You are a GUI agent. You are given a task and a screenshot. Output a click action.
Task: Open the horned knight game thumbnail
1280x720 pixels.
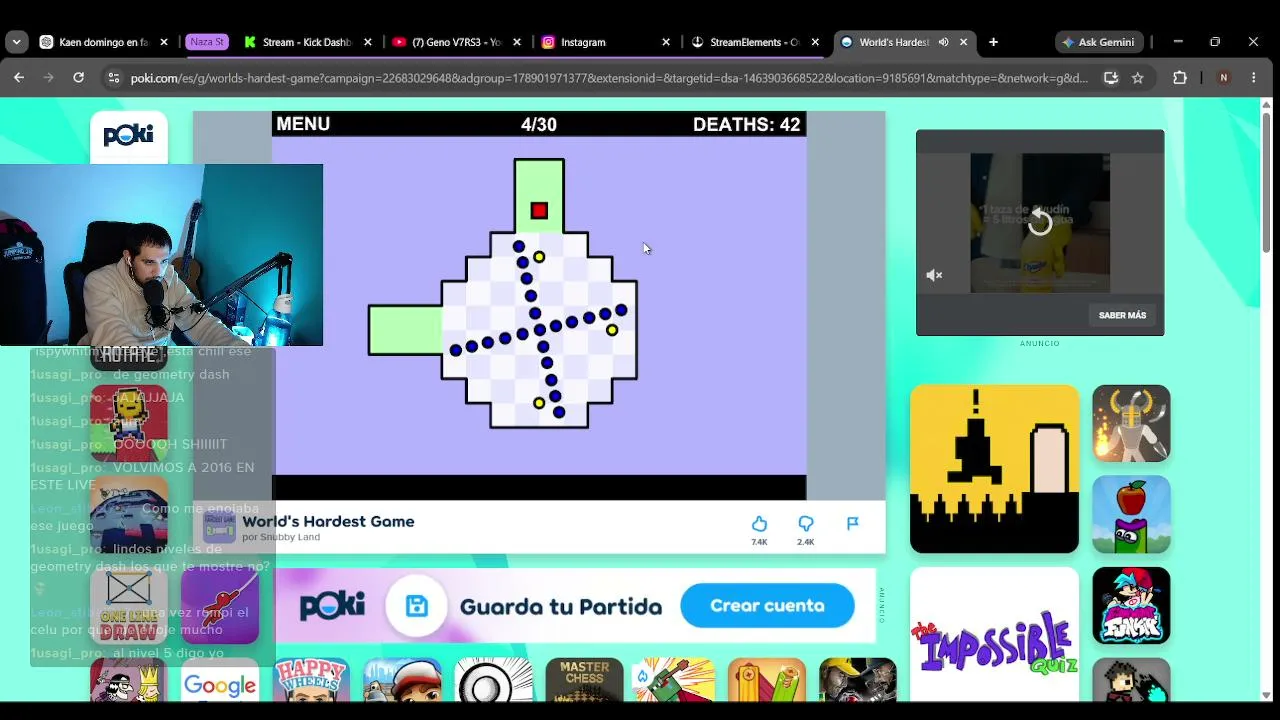1131,423
